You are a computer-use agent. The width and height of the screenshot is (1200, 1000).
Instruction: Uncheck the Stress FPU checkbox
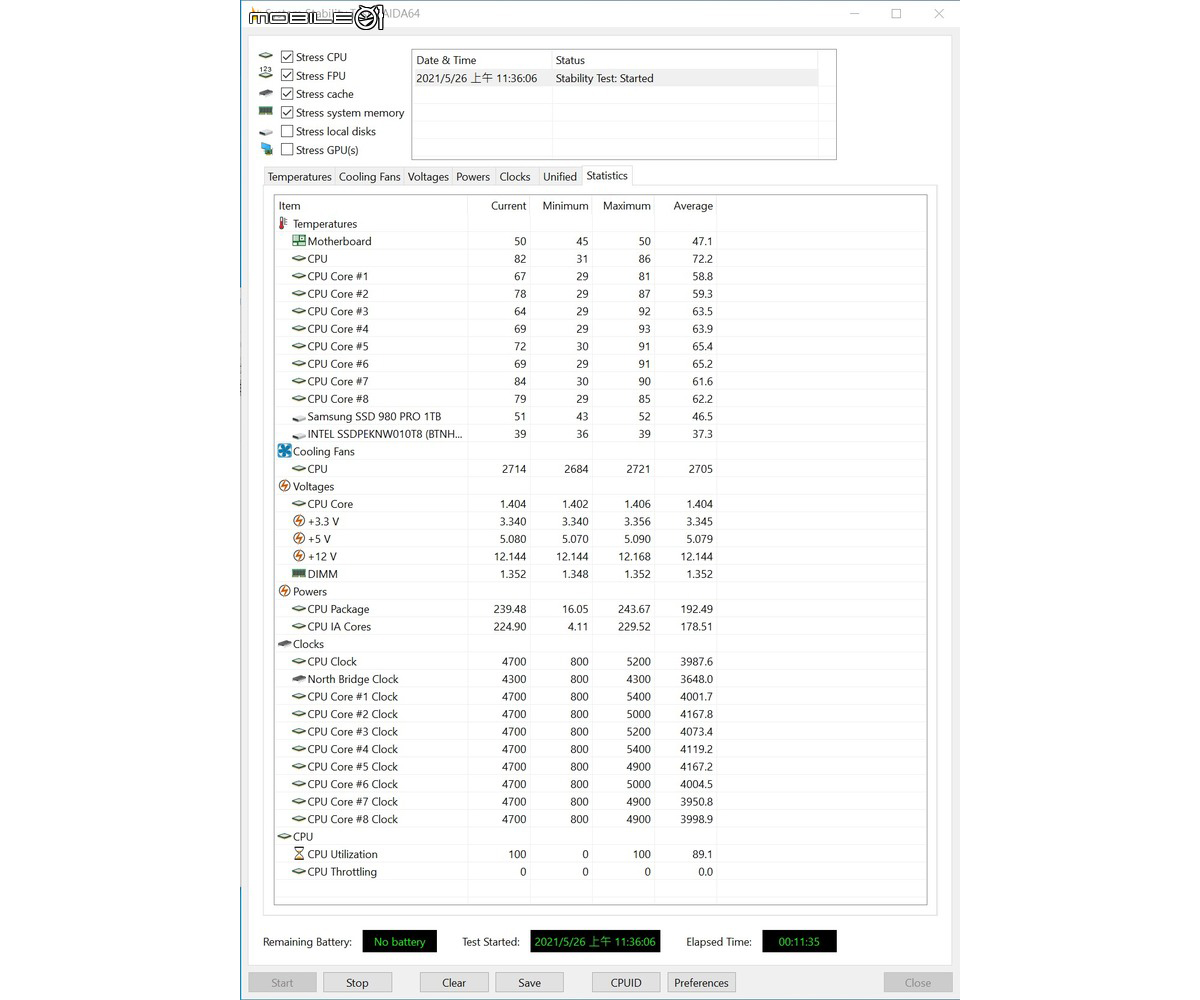click(287, 75)
